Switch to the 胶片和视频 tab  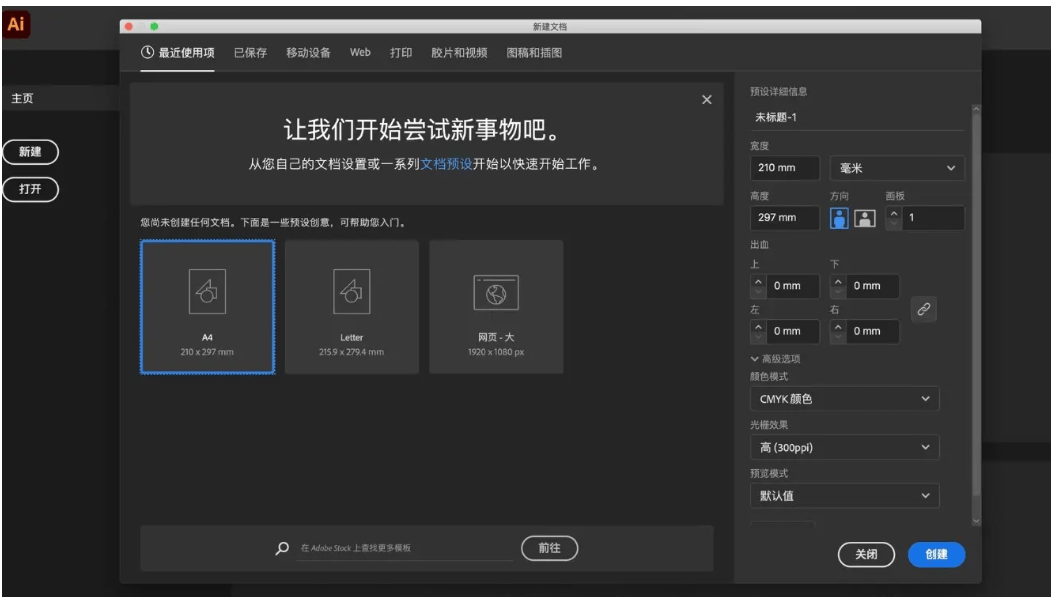(459, 52)
